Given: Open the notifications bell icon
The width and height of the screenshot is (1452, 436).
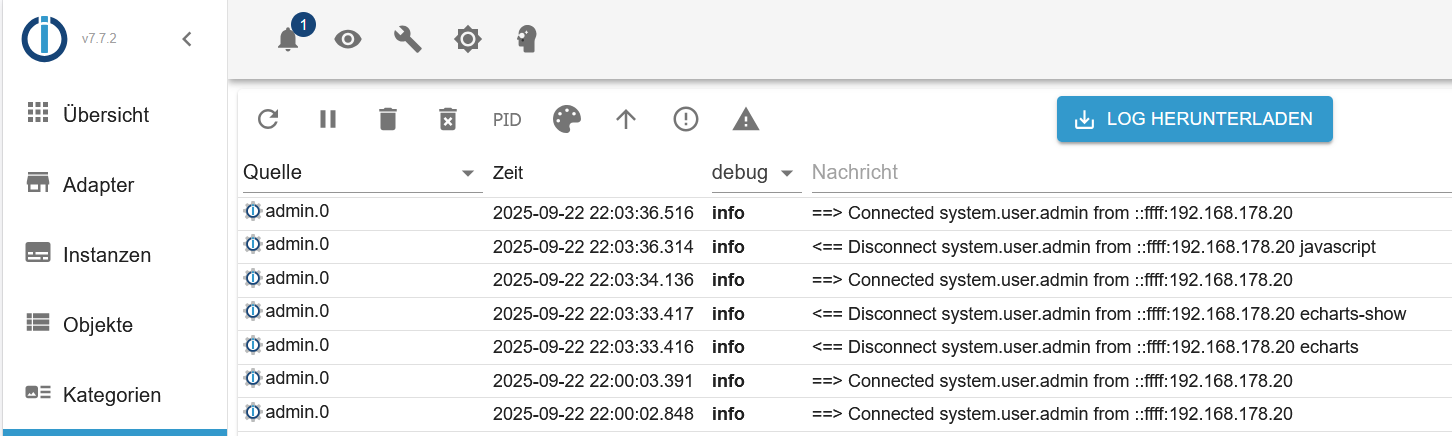Looking at the screenshot, I should click(x=288, y=40).
